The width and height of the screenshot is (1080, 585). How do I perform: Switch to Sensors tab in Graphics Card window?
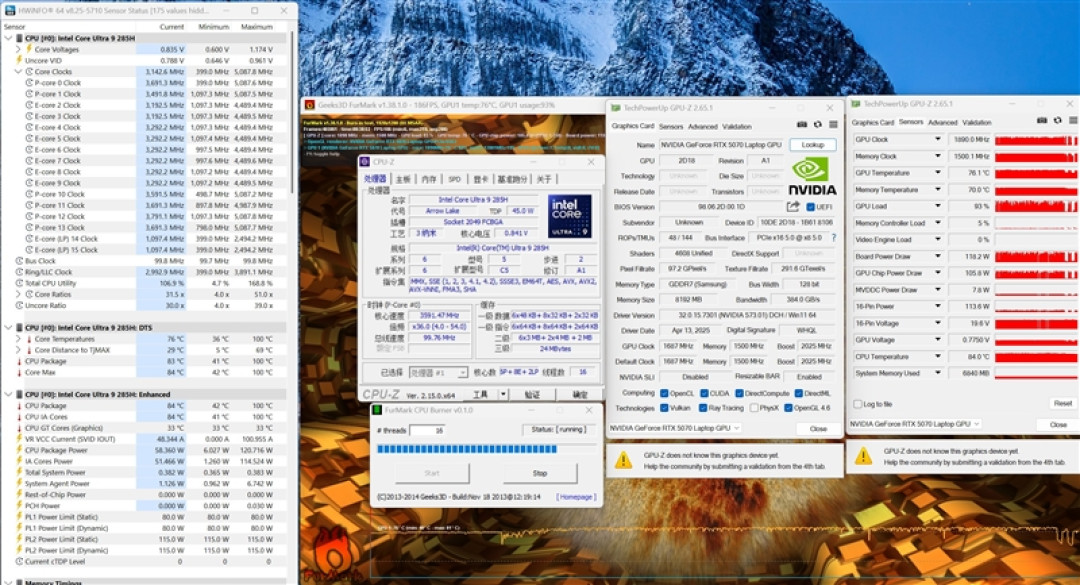pos(671,127)
